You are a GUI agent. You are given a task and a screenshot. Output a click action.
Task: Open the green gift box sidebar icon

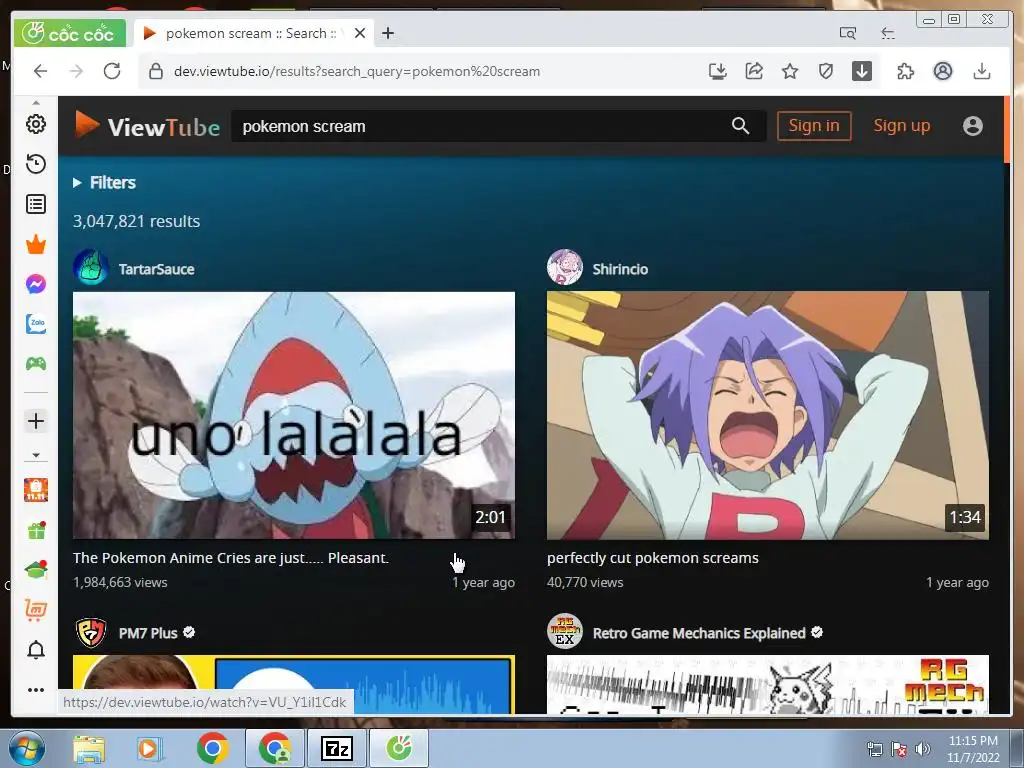tap(37, 530)
